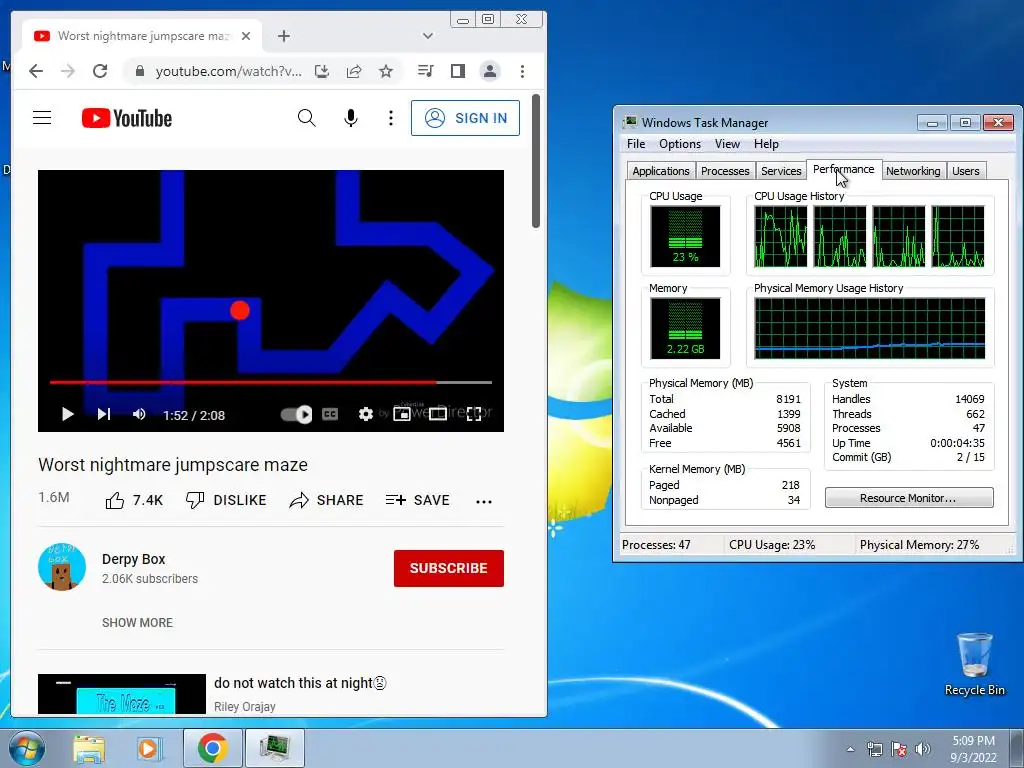Open "do not watch this at night" video
Viewport: 1024px width, 768px height.
[300, 683]
